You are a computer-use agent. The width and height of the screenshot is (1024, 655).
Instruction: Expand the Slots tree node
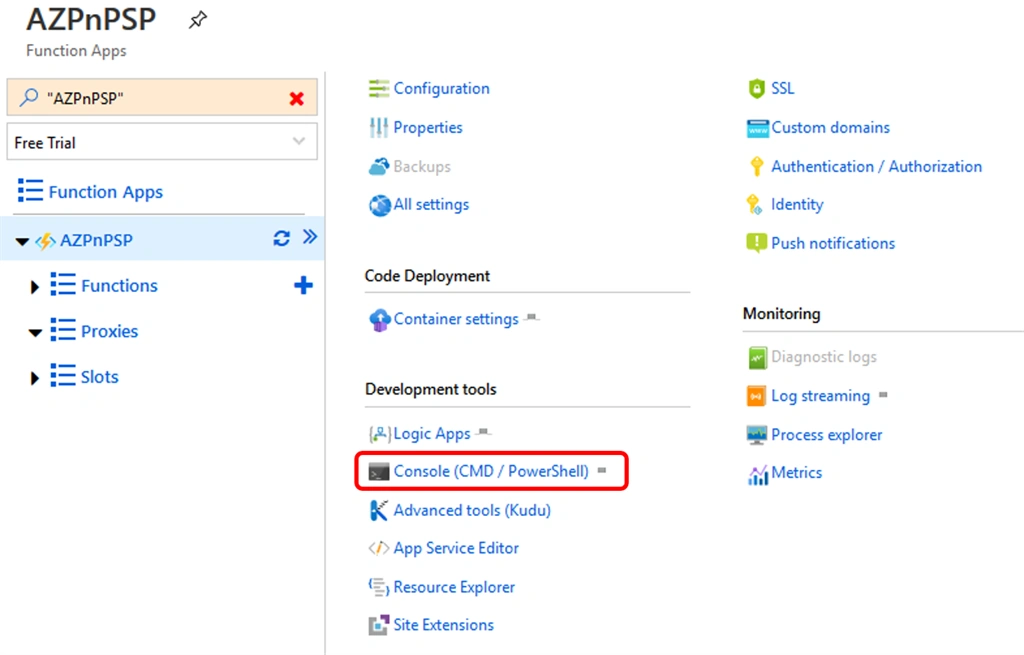click(35, 378)
